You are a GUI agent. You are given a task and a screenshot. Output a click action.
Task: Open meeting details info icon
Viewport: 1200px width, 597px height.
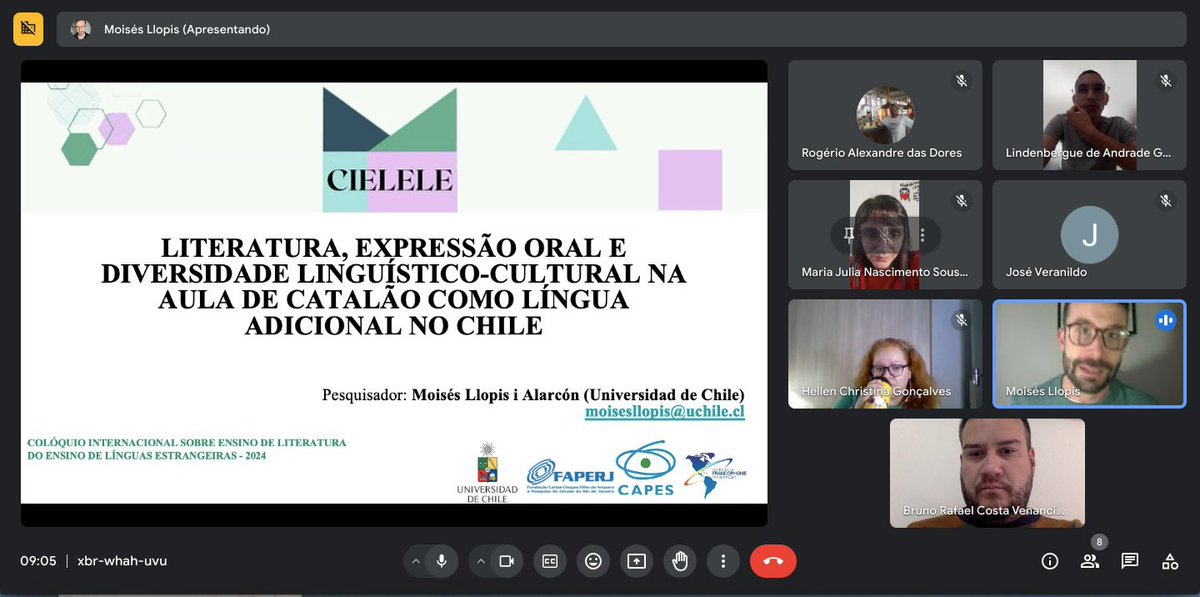tap(1049, 561)
